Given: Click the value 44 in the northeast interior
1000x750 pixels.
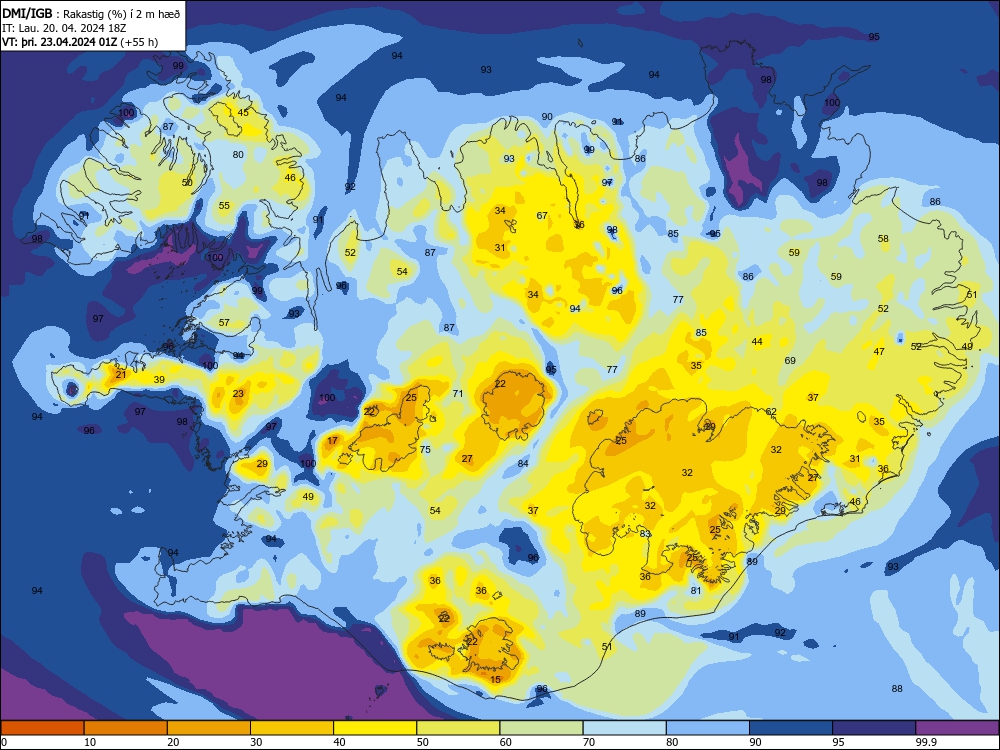Looking at the screenshot, I should tap(757, 342).
